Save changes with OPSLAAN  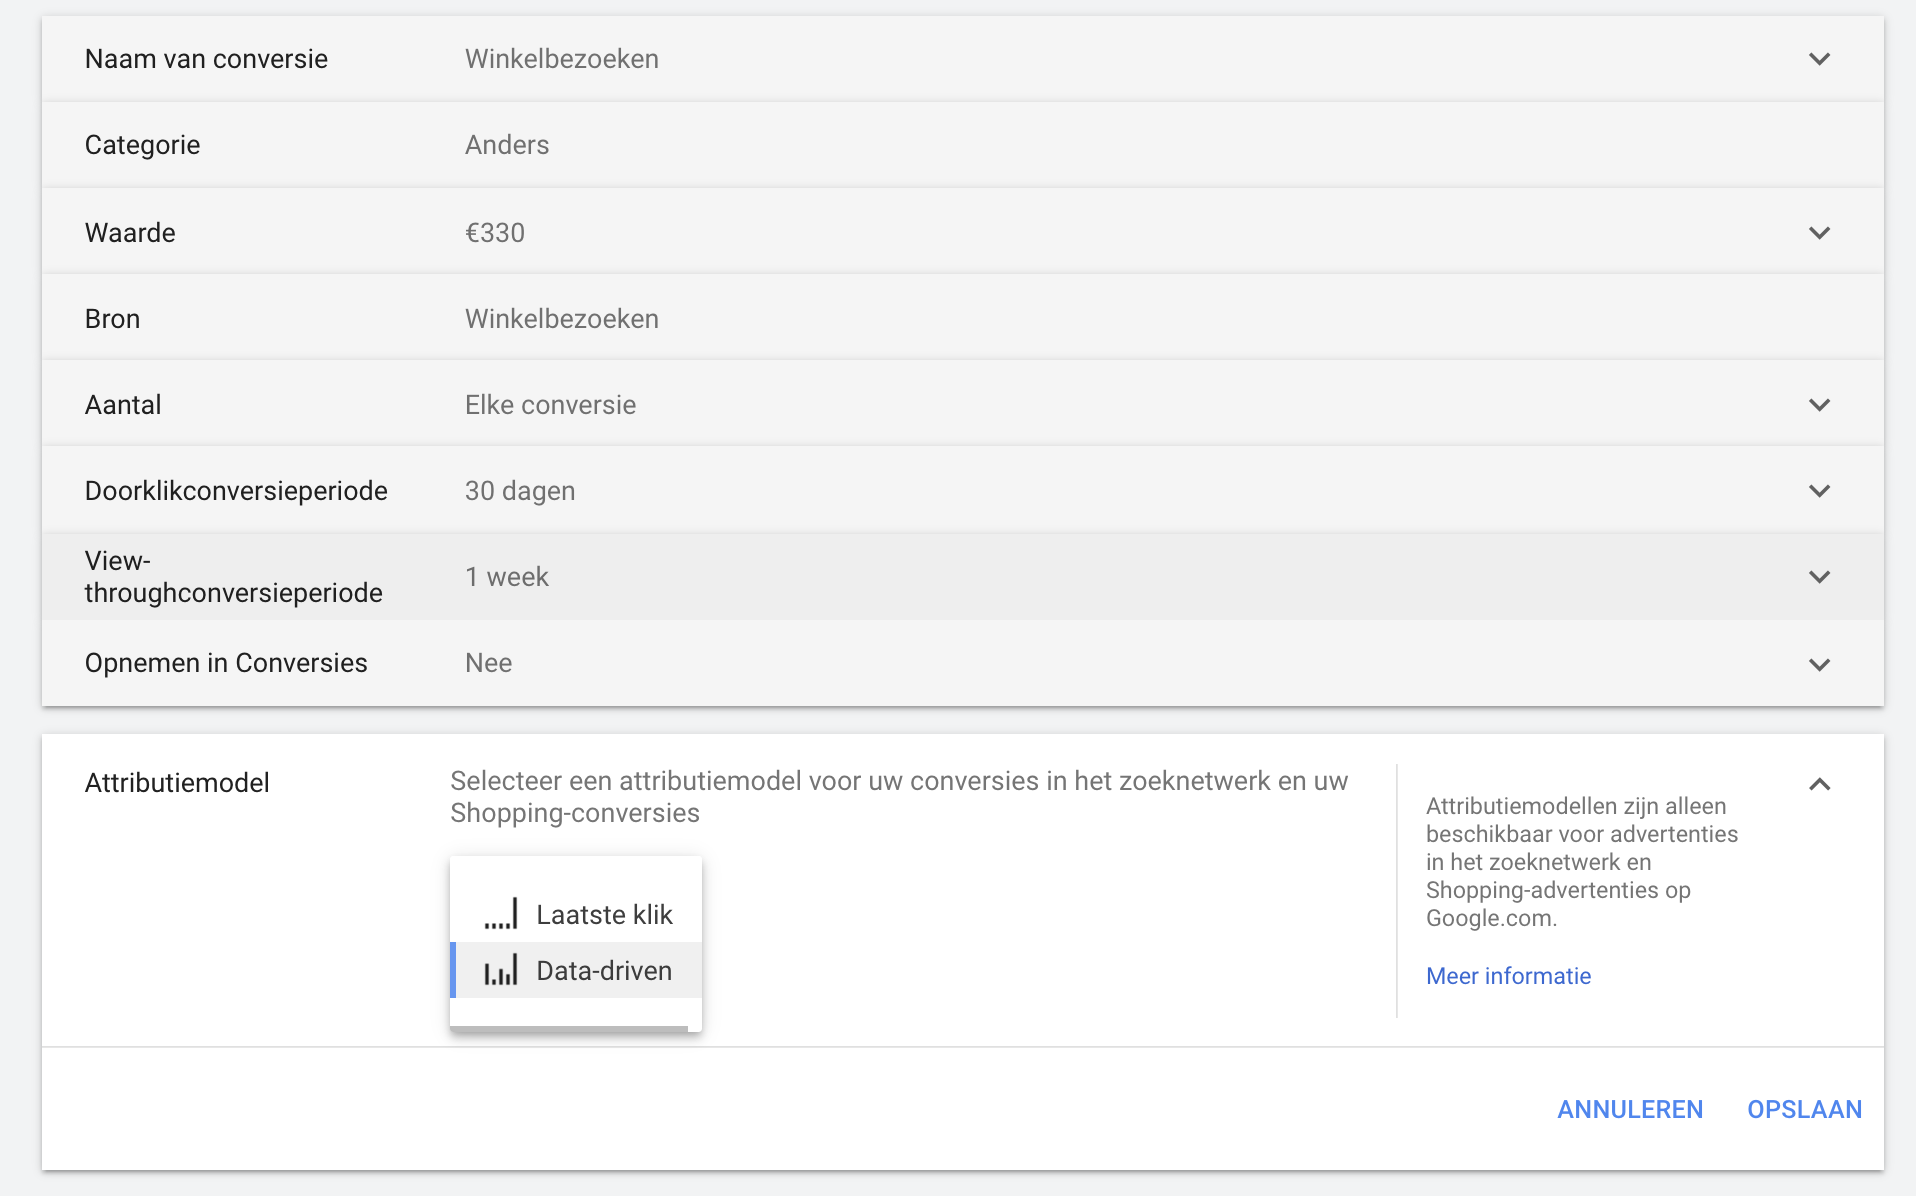pos(1804,1109)
